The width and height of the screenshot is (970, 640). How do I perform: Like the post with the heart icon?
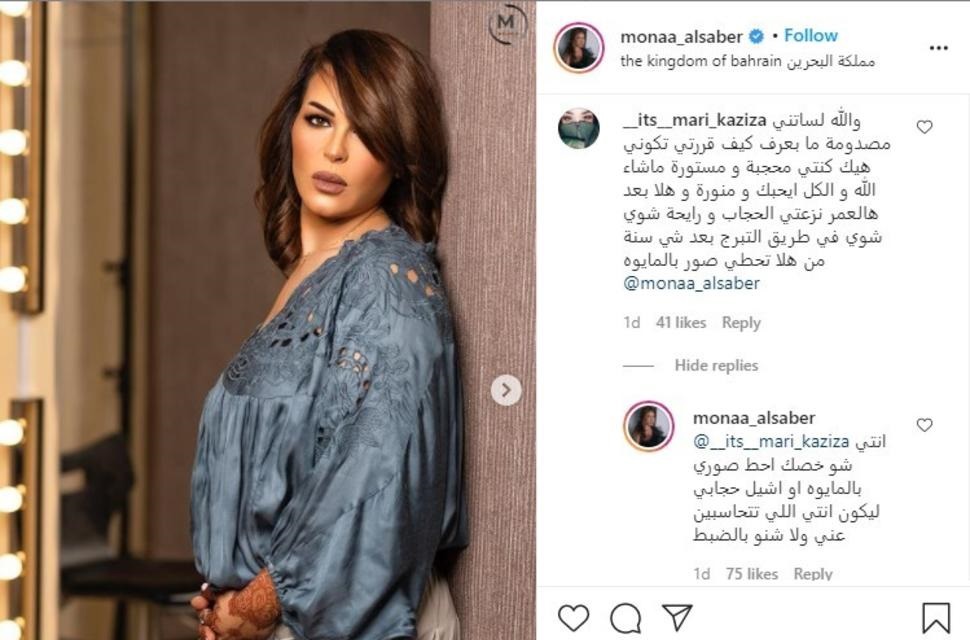(573, 618)
